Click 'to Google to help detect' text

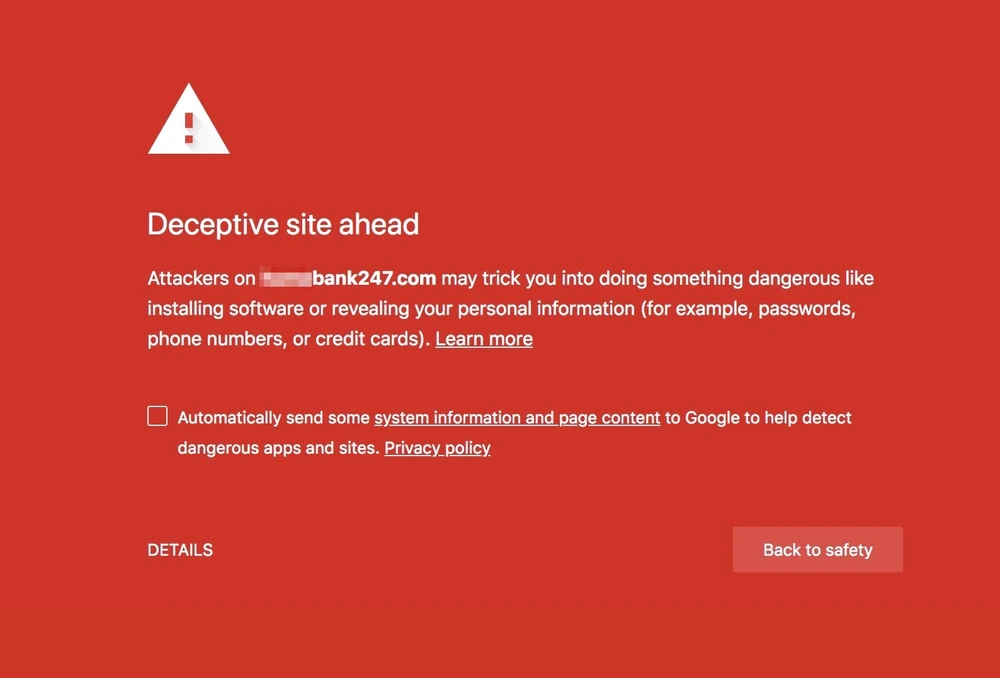pos(758,418)
